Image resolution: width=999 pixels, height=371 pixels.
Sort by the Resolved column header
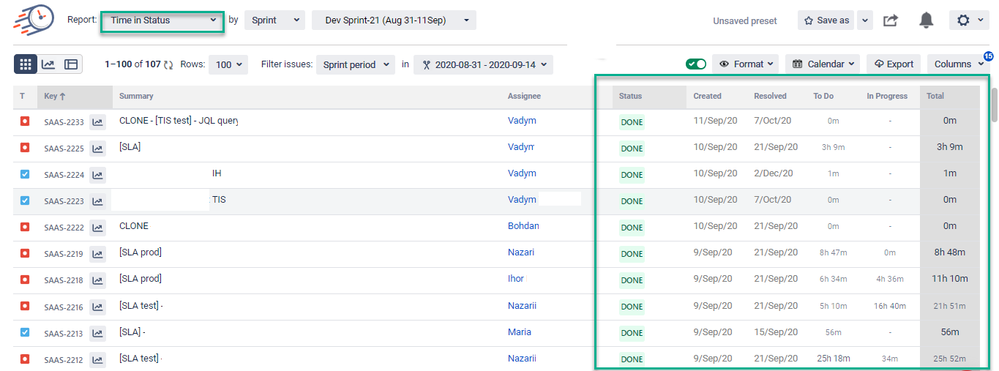click(x=770, y=96)
